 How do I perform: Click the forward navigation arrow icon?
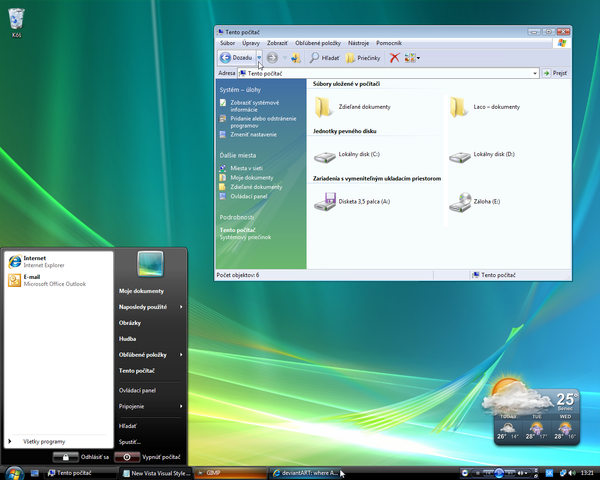pos(272,58)
